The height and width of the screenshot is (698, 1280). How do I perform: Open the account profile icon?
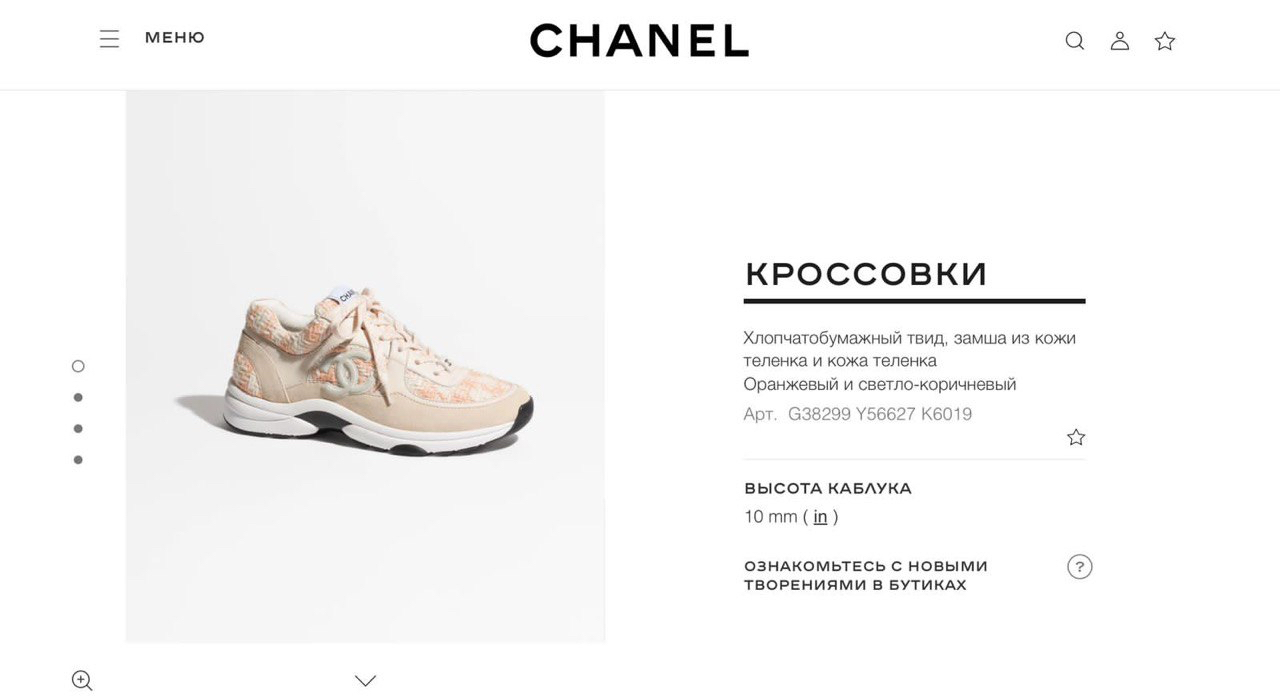[1120, 41]
